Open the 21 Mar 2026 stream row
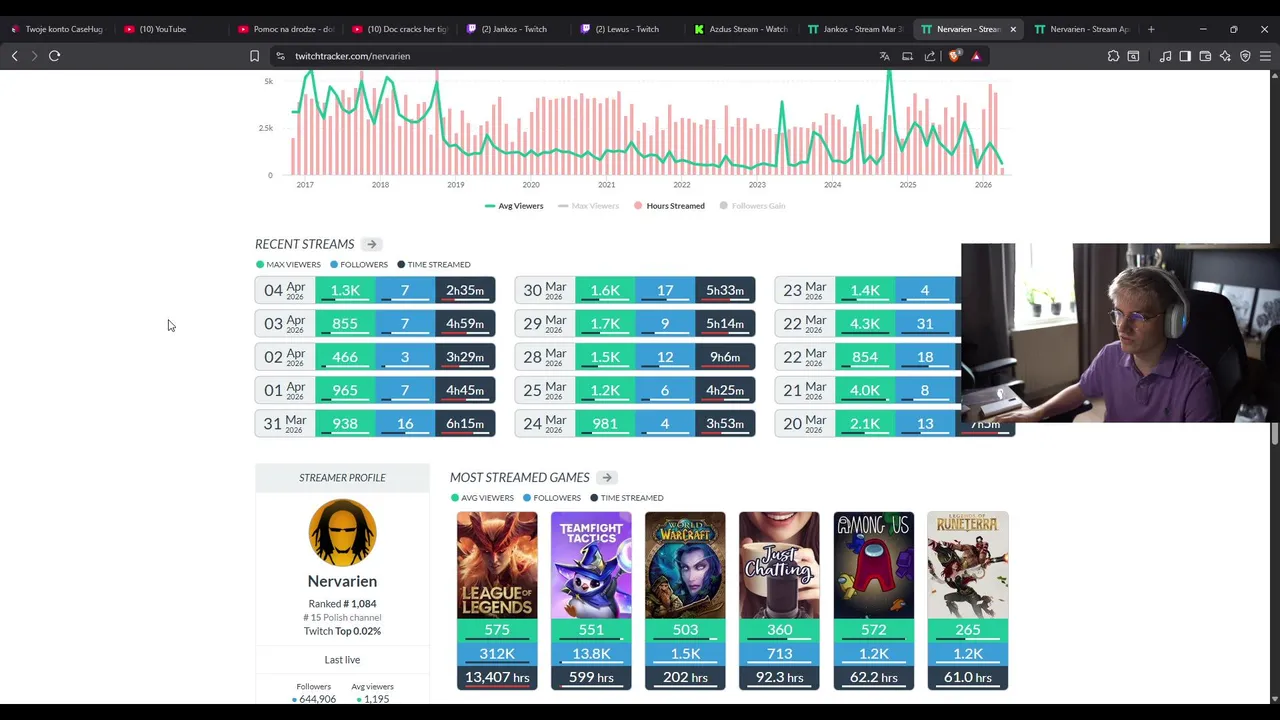This screenshot has height=720, width=1280. [868, 390]
